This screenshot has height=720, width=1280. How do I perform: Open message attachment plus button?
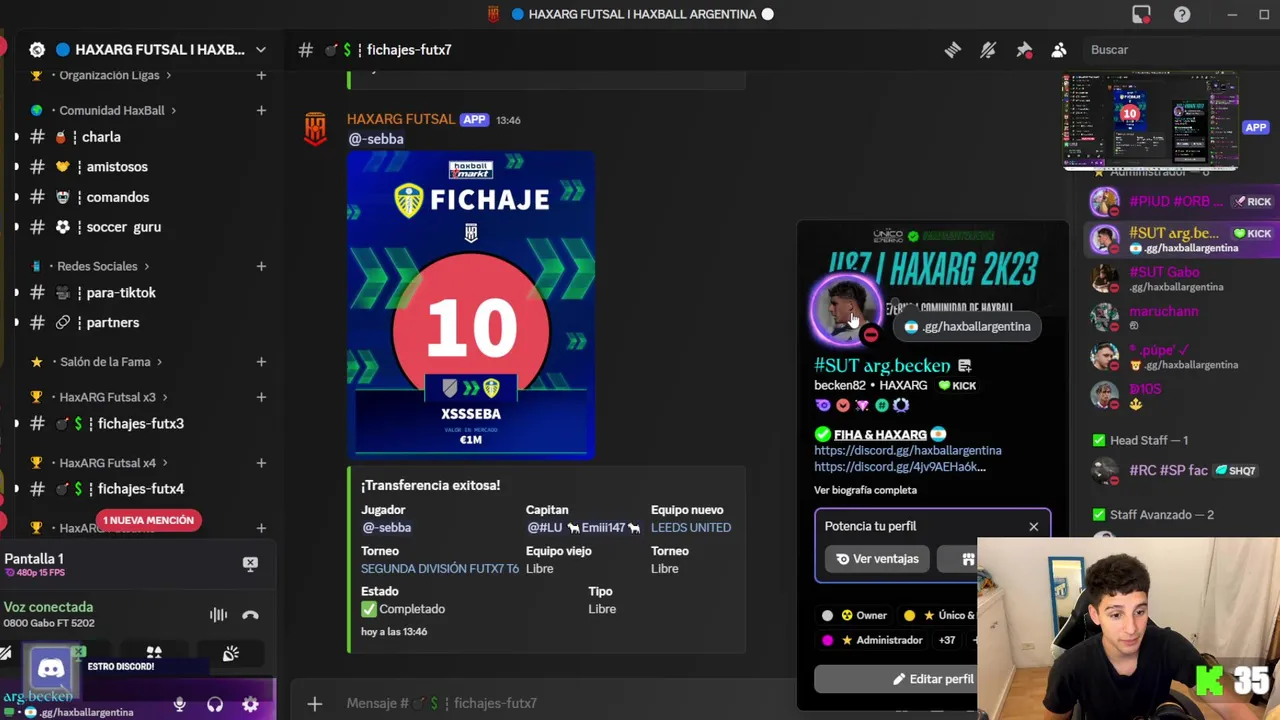click(x=314, y=704)
